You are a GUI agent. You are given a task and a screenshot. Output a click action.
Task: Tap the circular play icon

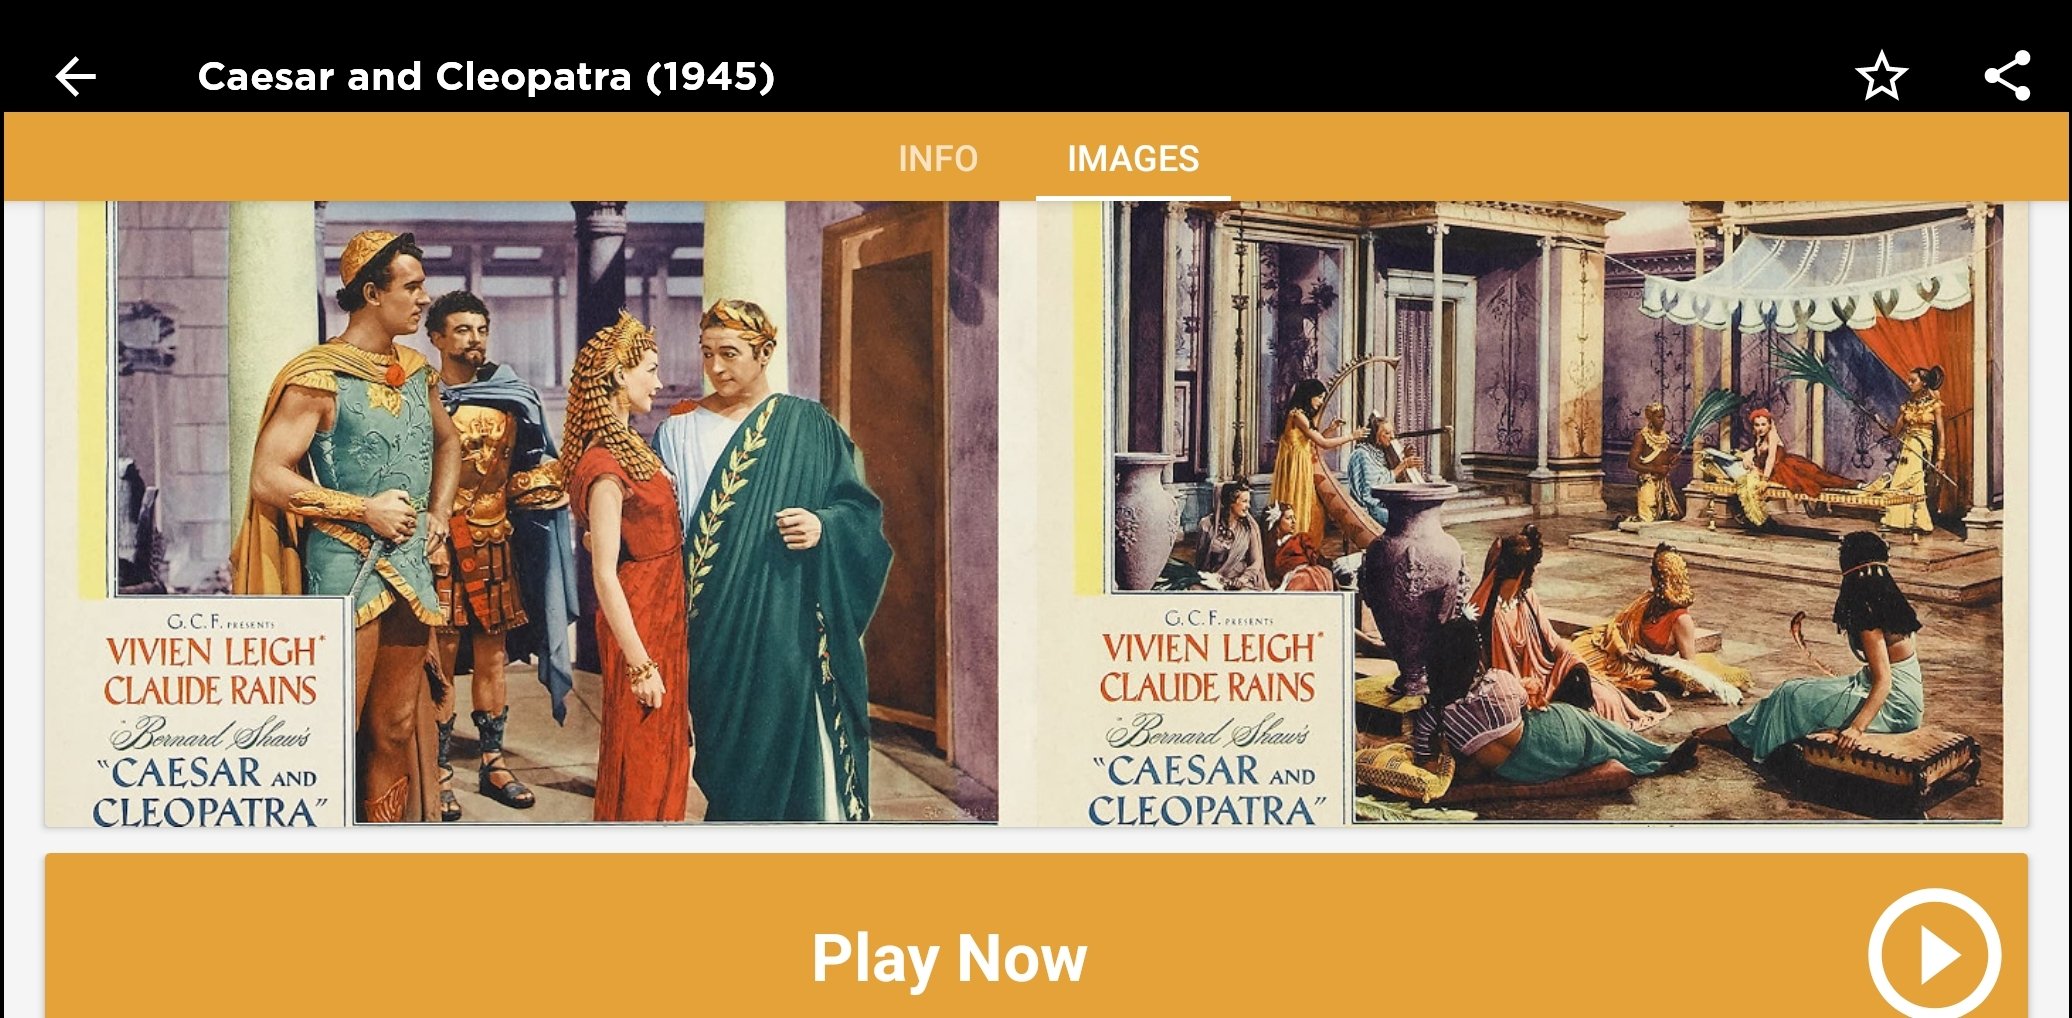(1934, 955)
